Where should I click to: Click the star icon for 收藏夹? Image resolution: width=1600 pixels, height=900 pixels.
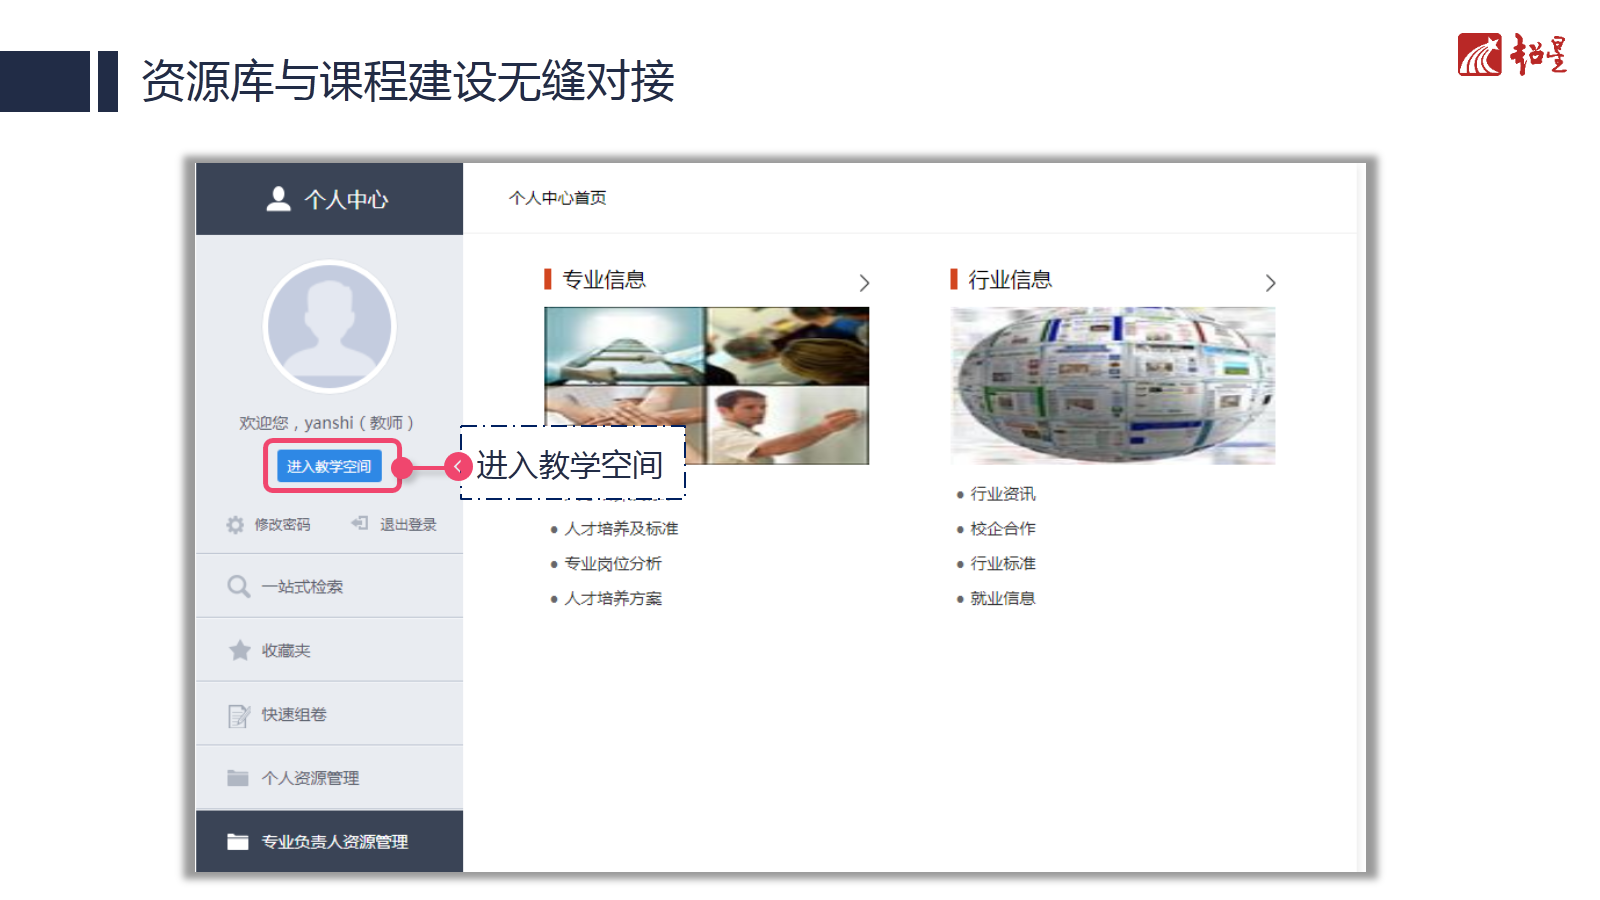click(x=240, y=651)
